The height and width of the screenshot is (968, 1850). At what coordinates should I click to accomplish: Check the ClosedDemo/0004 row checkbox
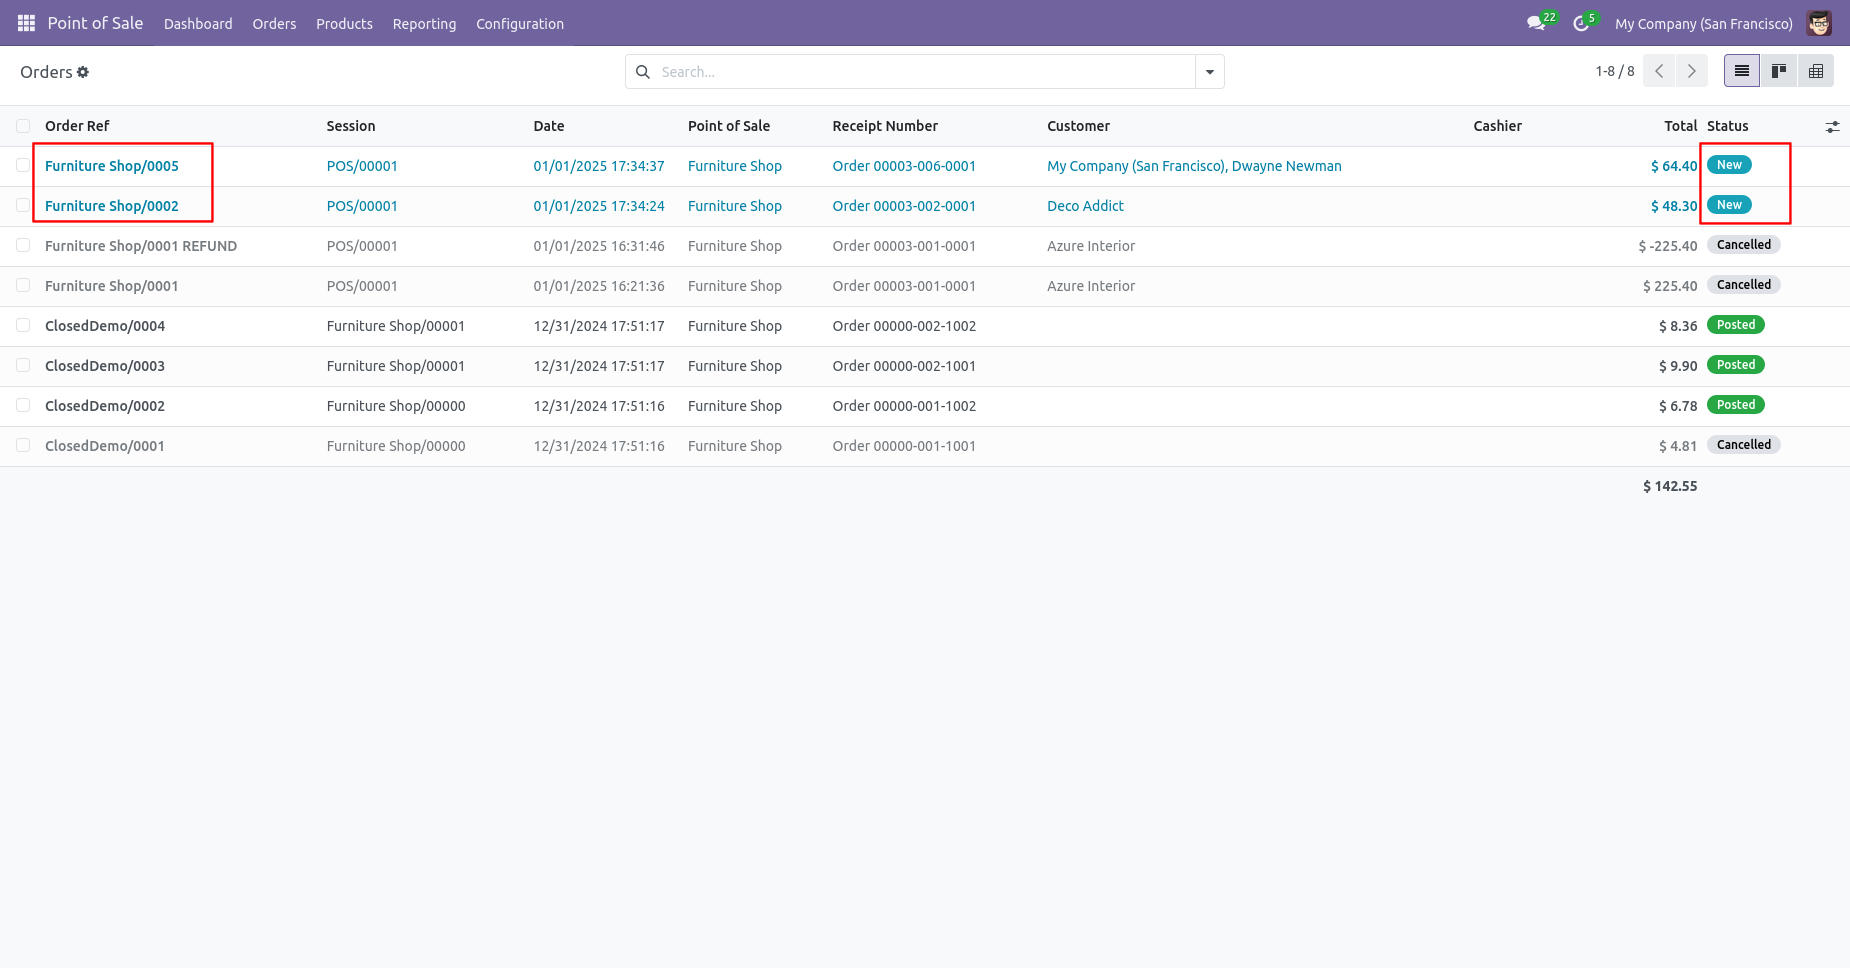[23, 325]
